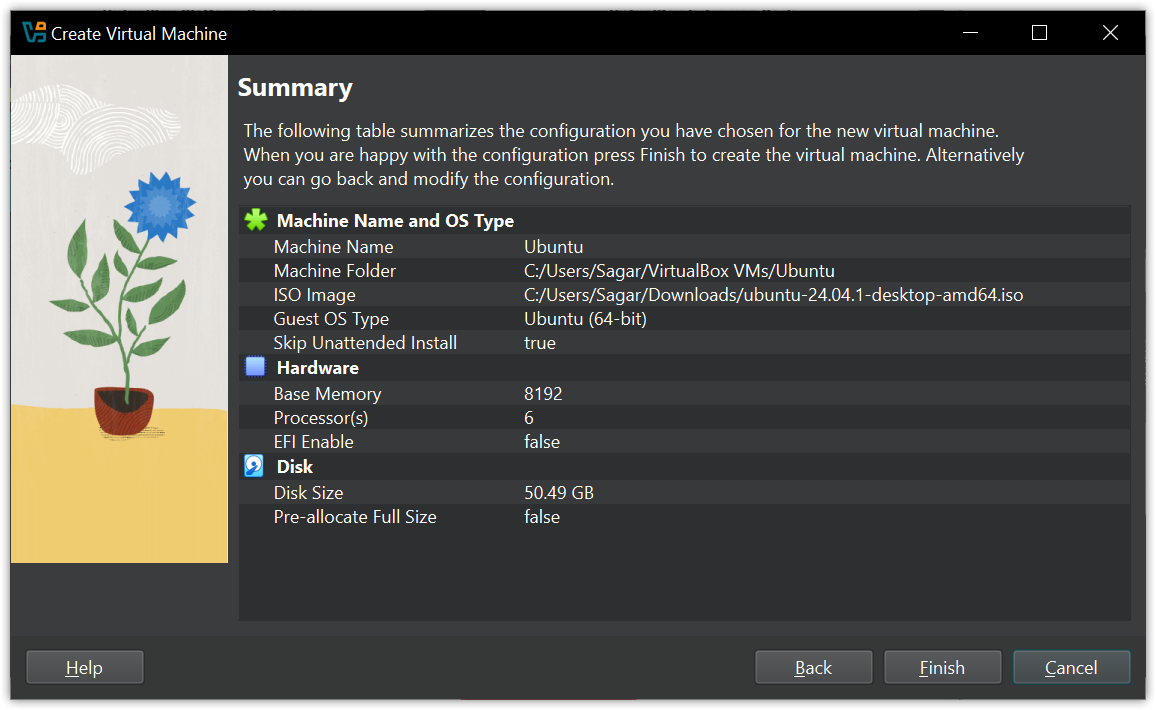Click the green star Machine Name section icon
Viewport: 1156px width, 710px height.
256,220
